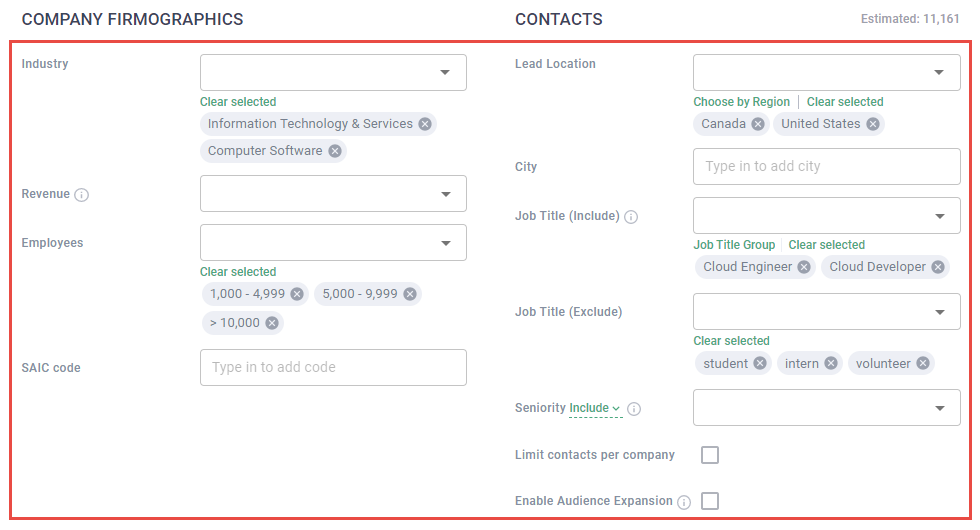
Task: Open the Job Title Group link
Action: (x=734, y=245)
